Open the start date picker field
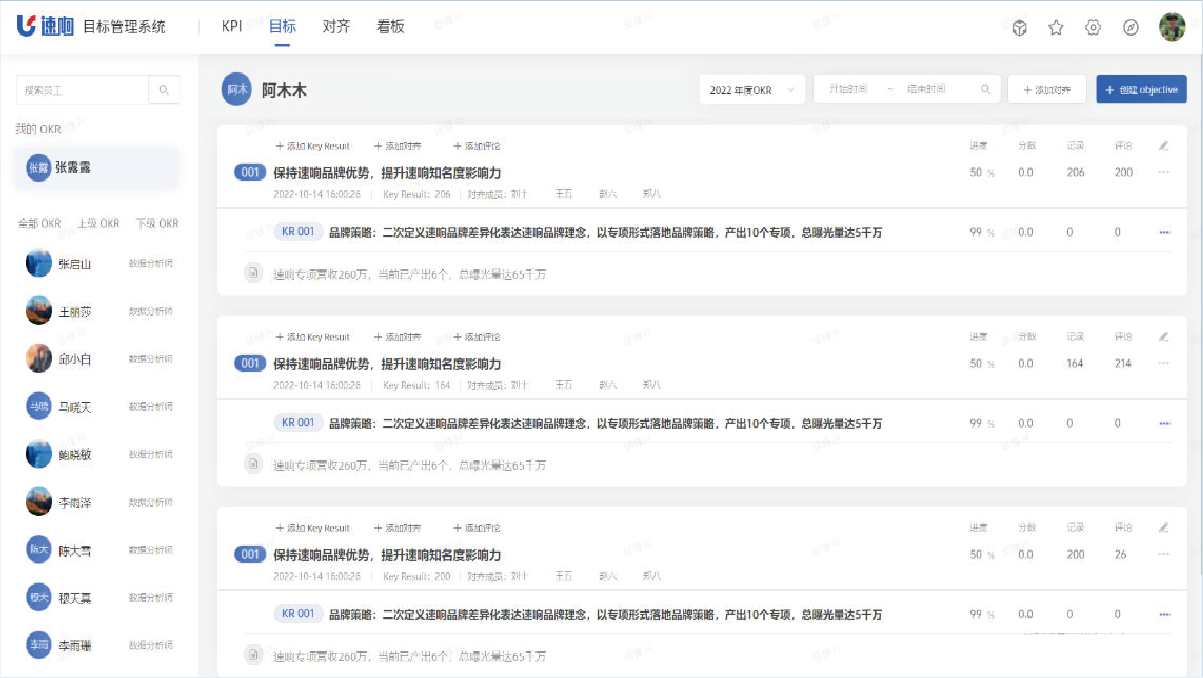 click(x=848, y=90)
